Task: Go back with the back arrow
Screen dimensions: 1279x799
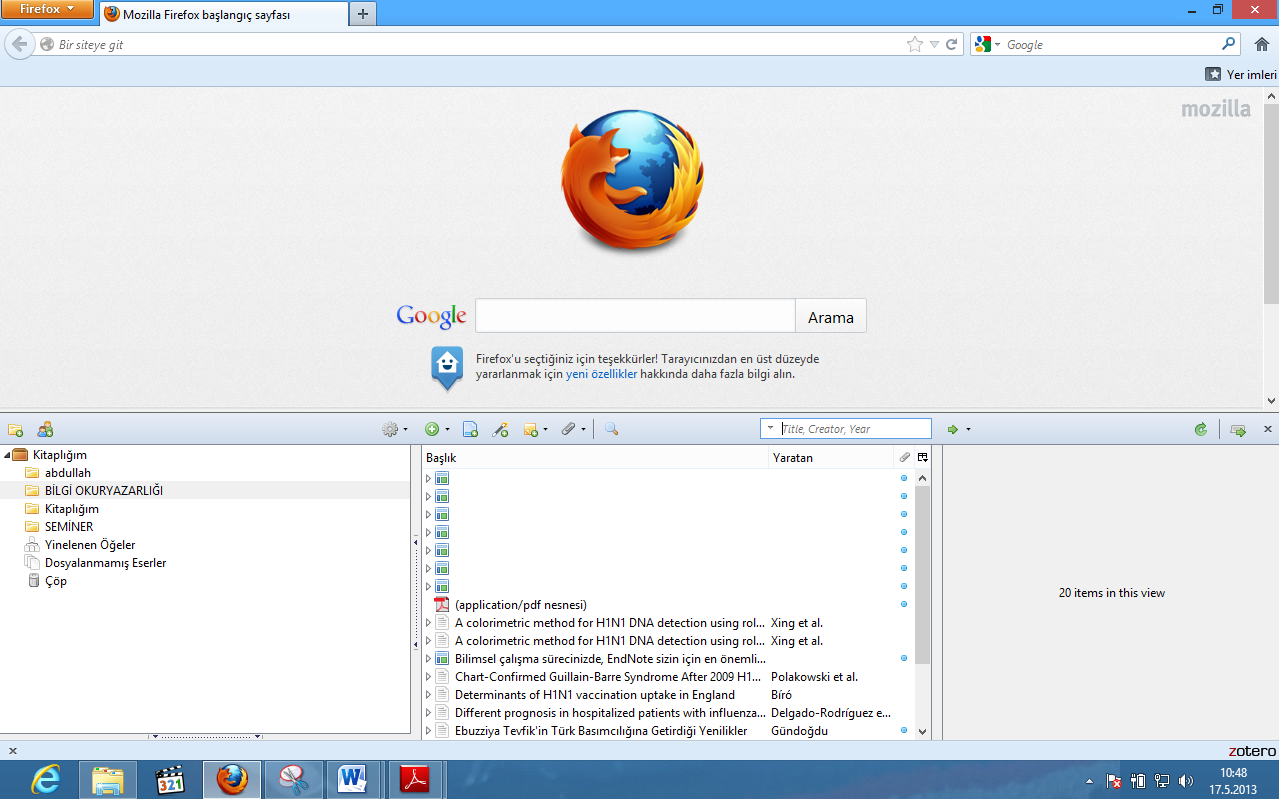Action: [x=19, y=44]
